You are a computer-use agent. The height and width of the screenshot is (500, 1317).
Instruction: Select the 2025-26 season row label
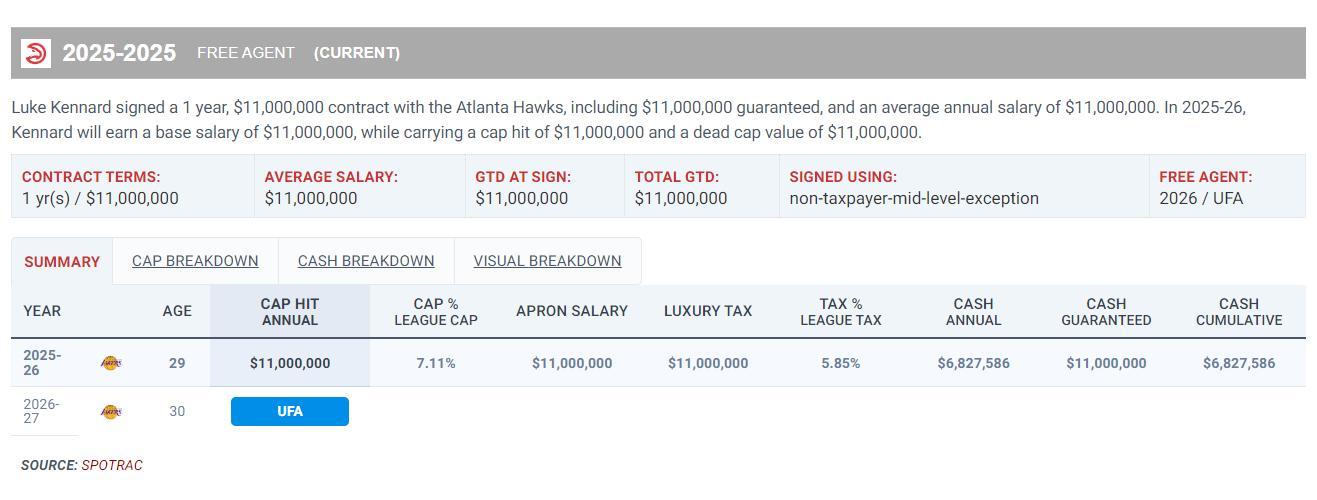coord(42,363)
